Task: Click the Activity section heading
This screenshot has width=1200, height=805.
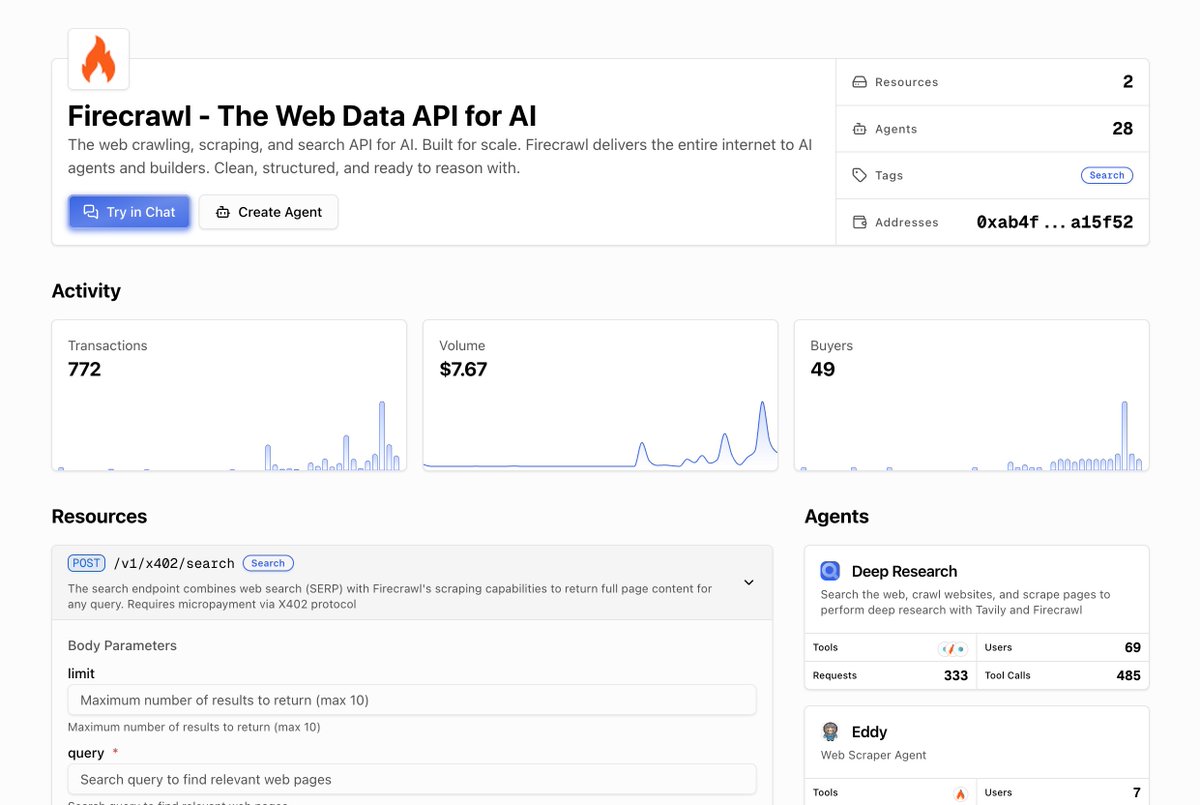Action: point(86,291)
